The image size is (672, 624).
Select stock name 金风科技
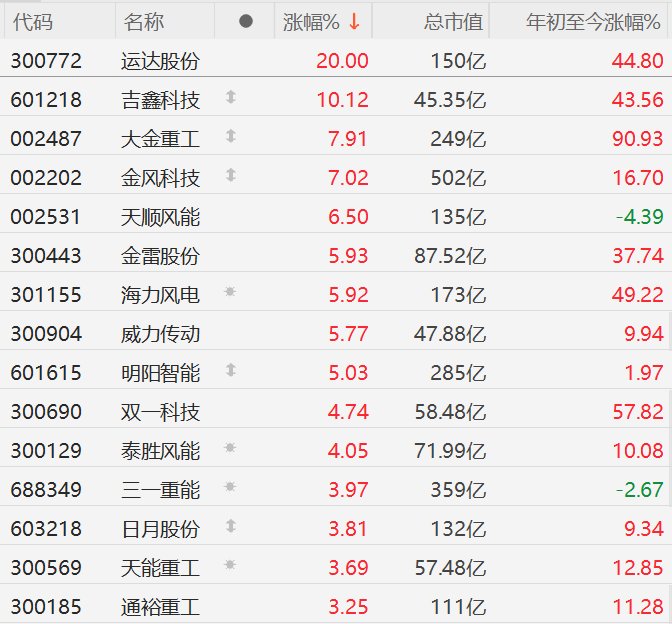click(160, 178)
